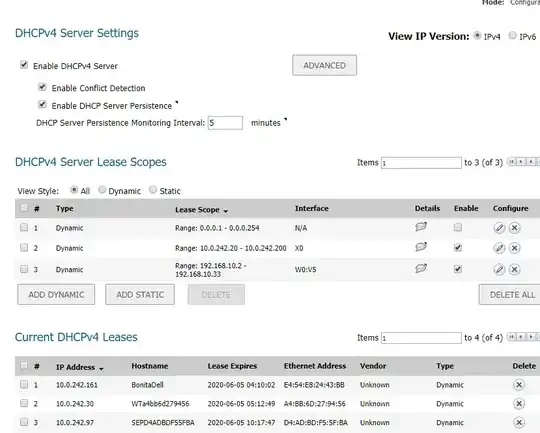
Task: Click the DELETE scopes button
Action: click(x=216, y=295)
